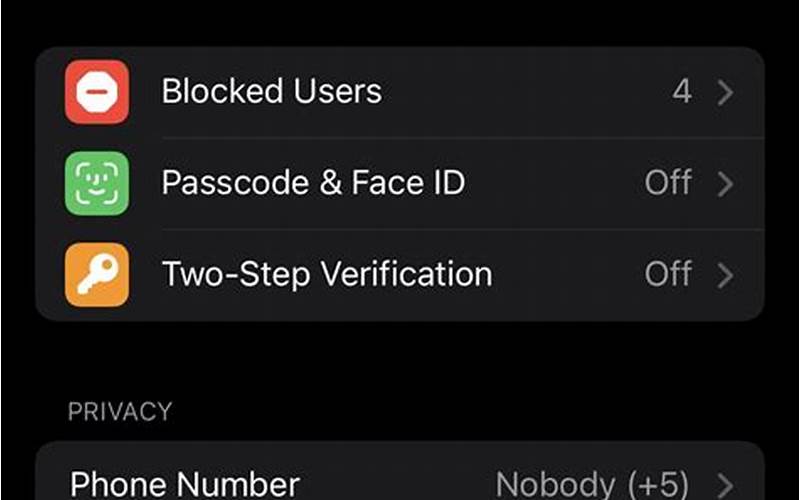Tap the gap between Phone Number and Nobody
The height and width of the screenshot is (500, 800).
(397, 484)
